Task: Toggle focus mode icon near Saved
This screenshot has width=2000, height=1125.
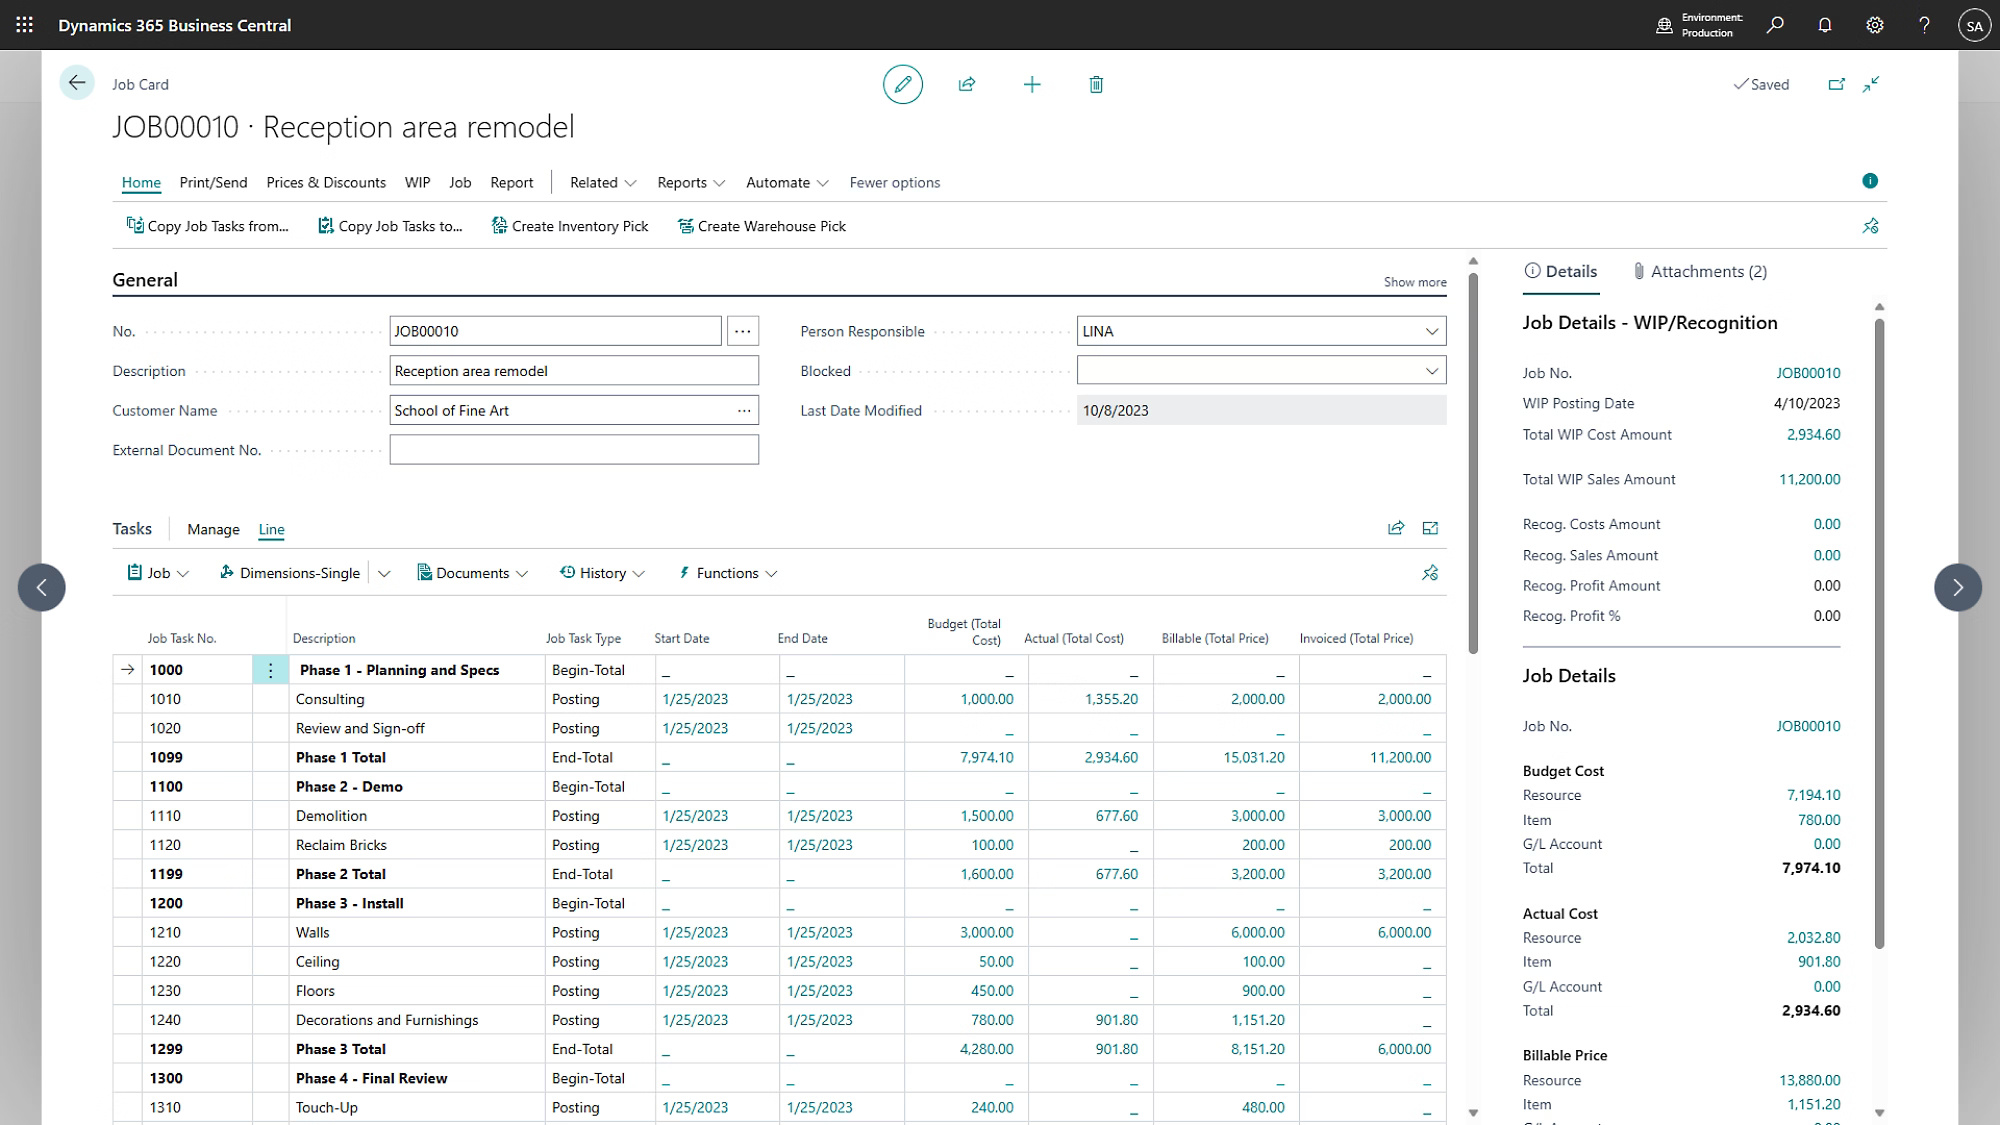Action: click(x=1870, y=84)
